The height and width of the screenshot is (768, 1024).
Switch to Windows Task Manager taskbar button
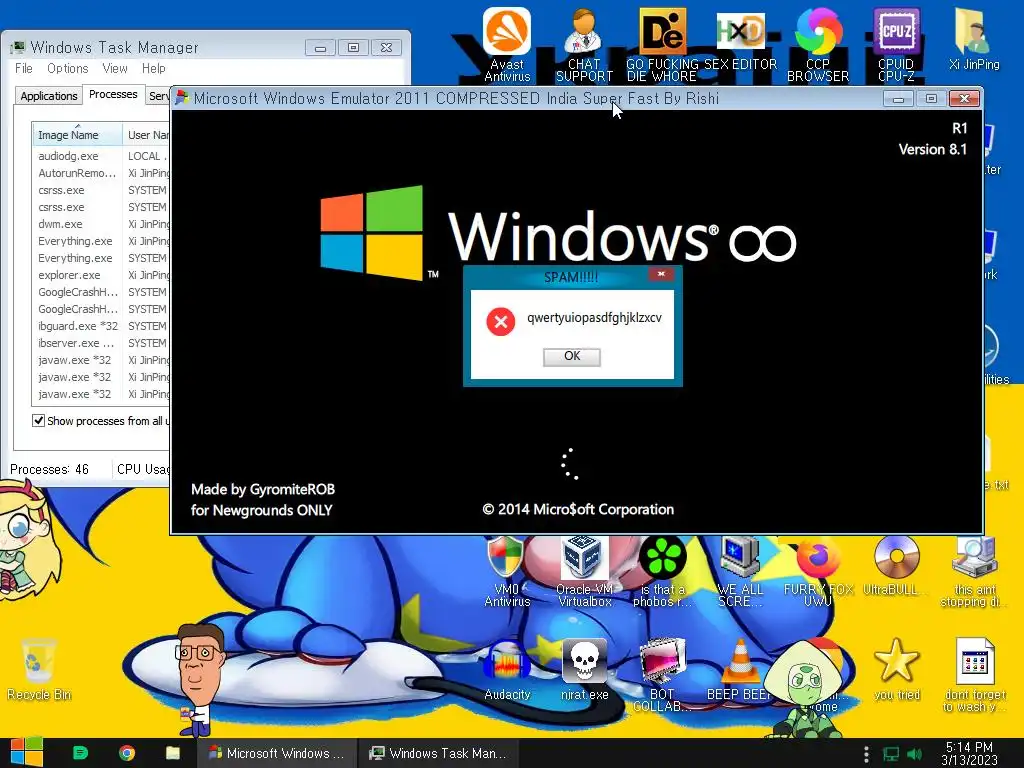[x=438, y=753]
